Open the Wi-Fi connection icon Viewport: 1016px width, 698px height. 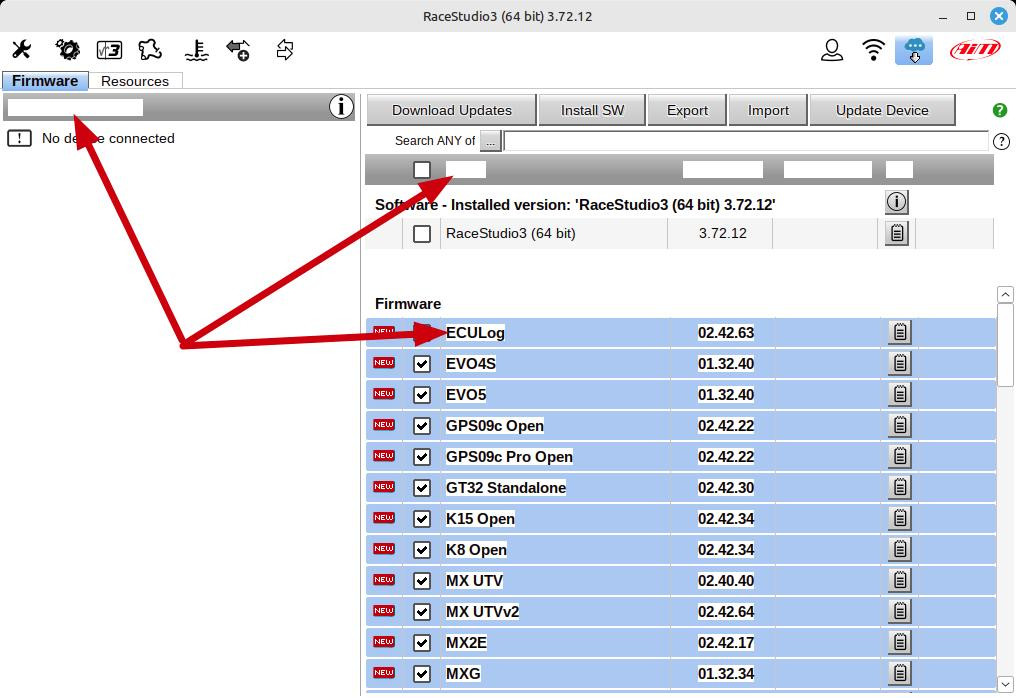coord(873,50)
